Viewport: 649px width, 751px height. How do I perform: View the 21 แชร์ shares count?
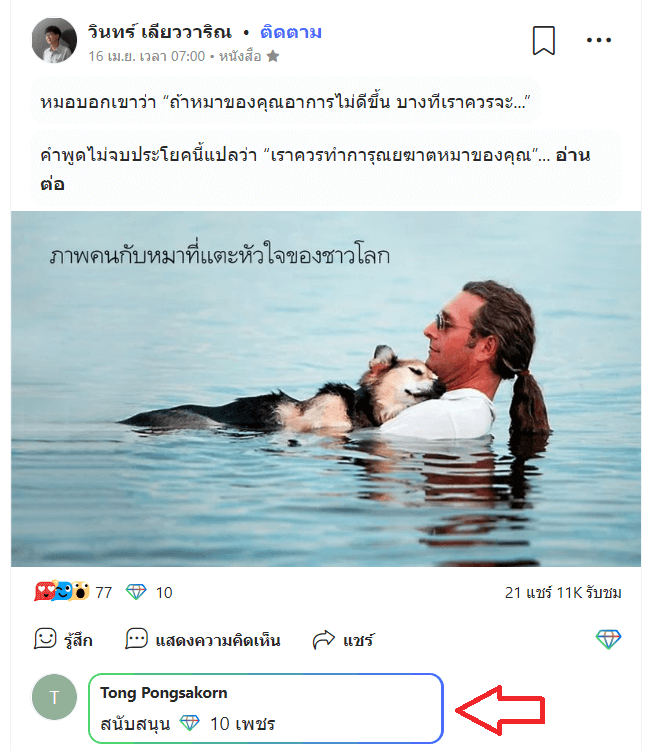tap(528, 592)
